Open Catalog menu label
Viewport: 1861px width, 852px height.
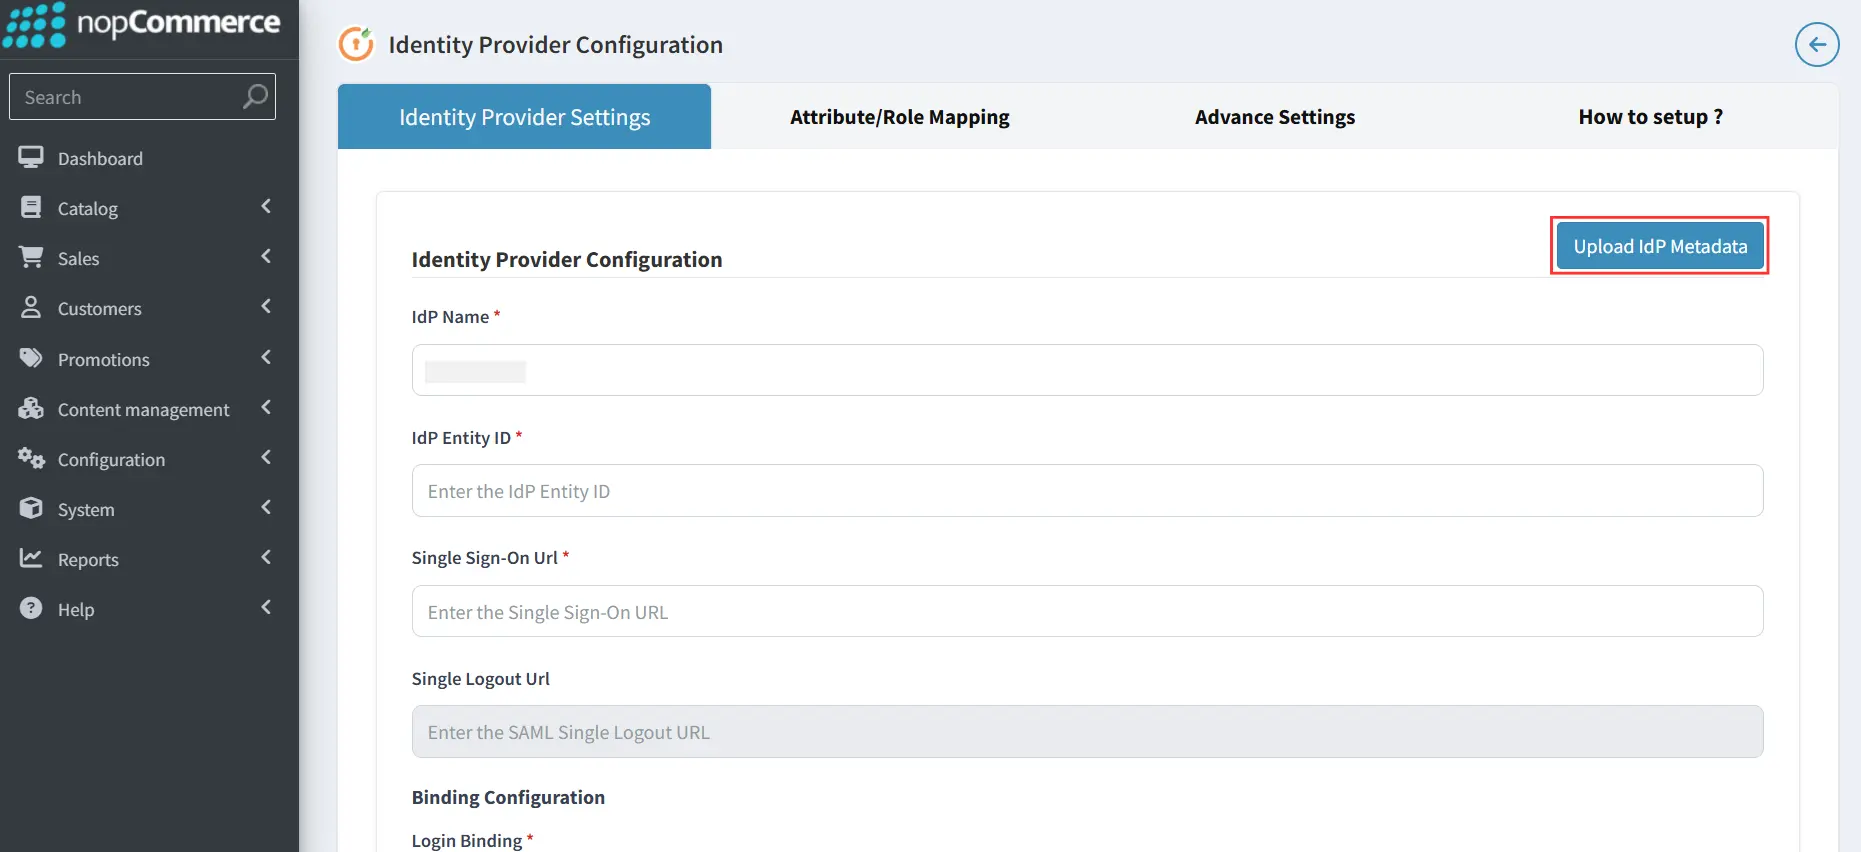pyautogui.click(x=88, y=209)
